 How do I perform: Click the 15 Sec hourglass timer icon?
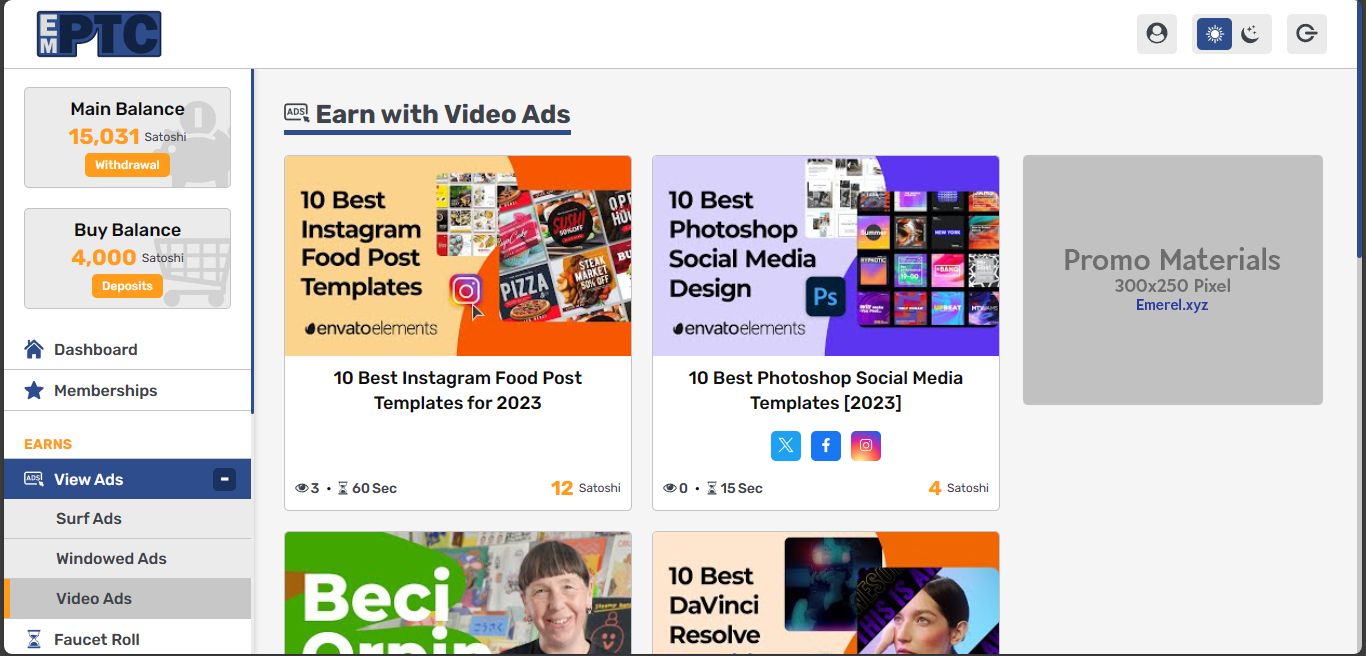[x=712, y=488]
